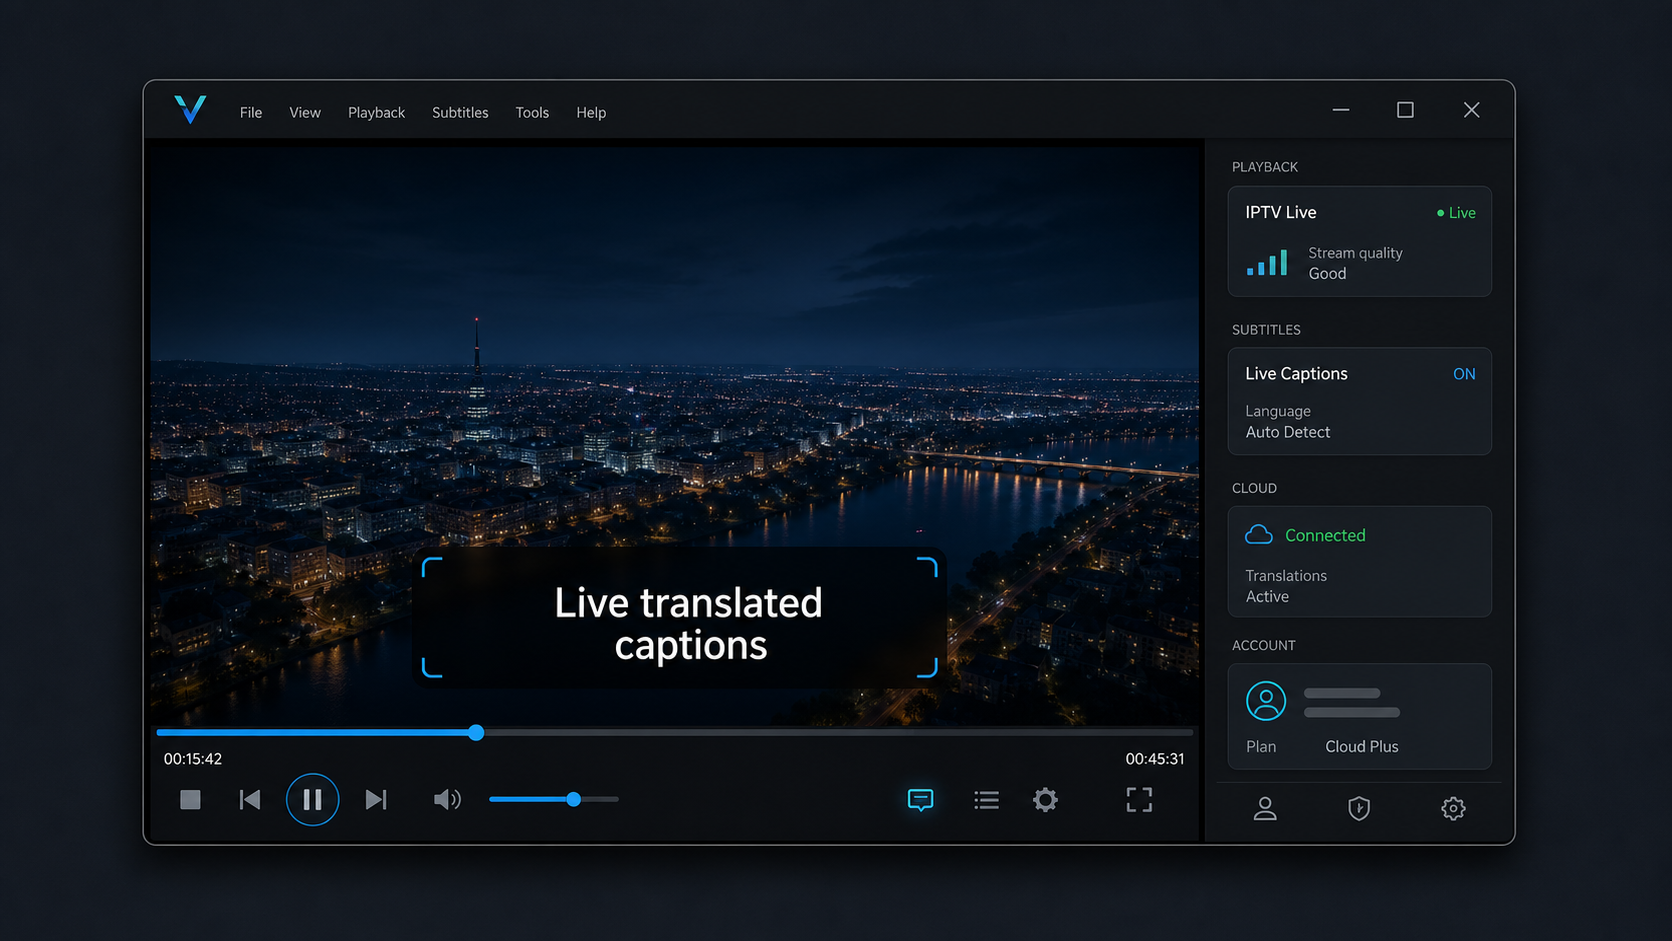Click the video progress bar

[674, 733]
